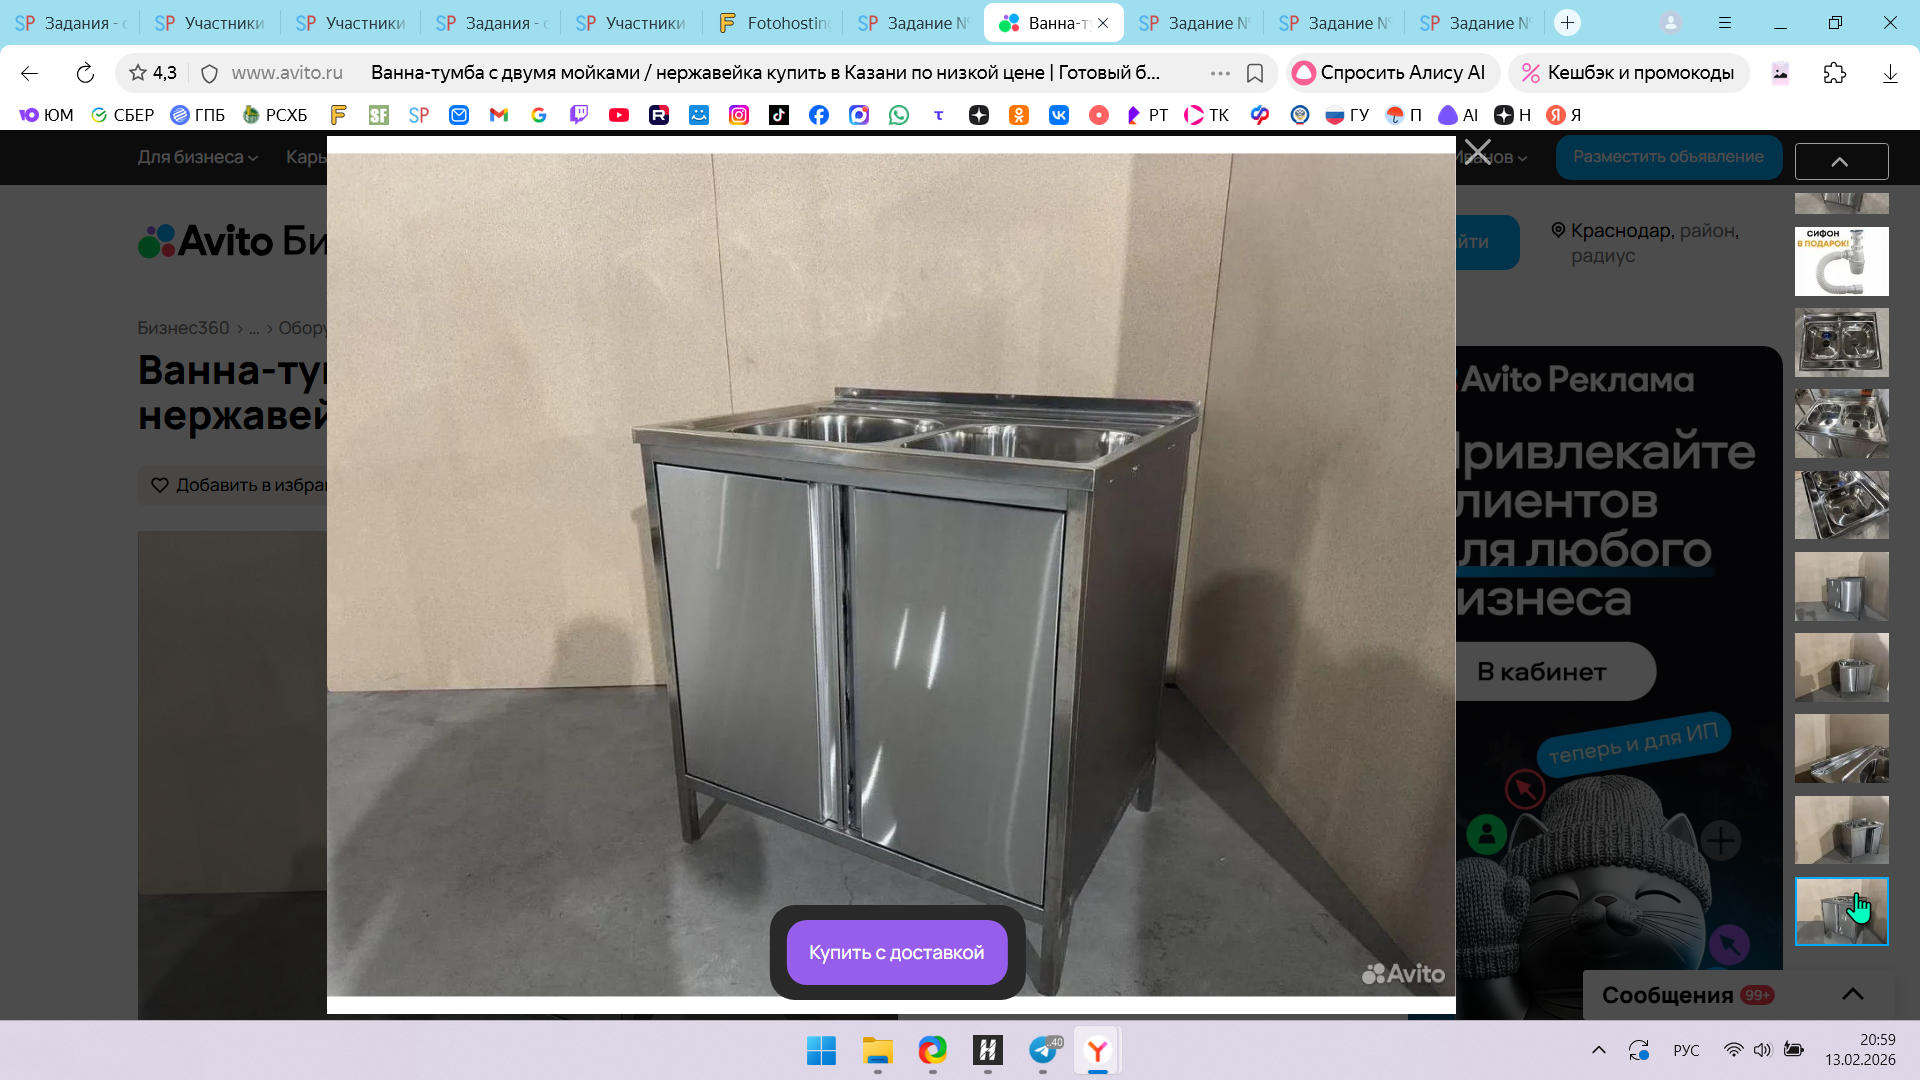
Task: Open a new browser tab
Action: 1567,22
